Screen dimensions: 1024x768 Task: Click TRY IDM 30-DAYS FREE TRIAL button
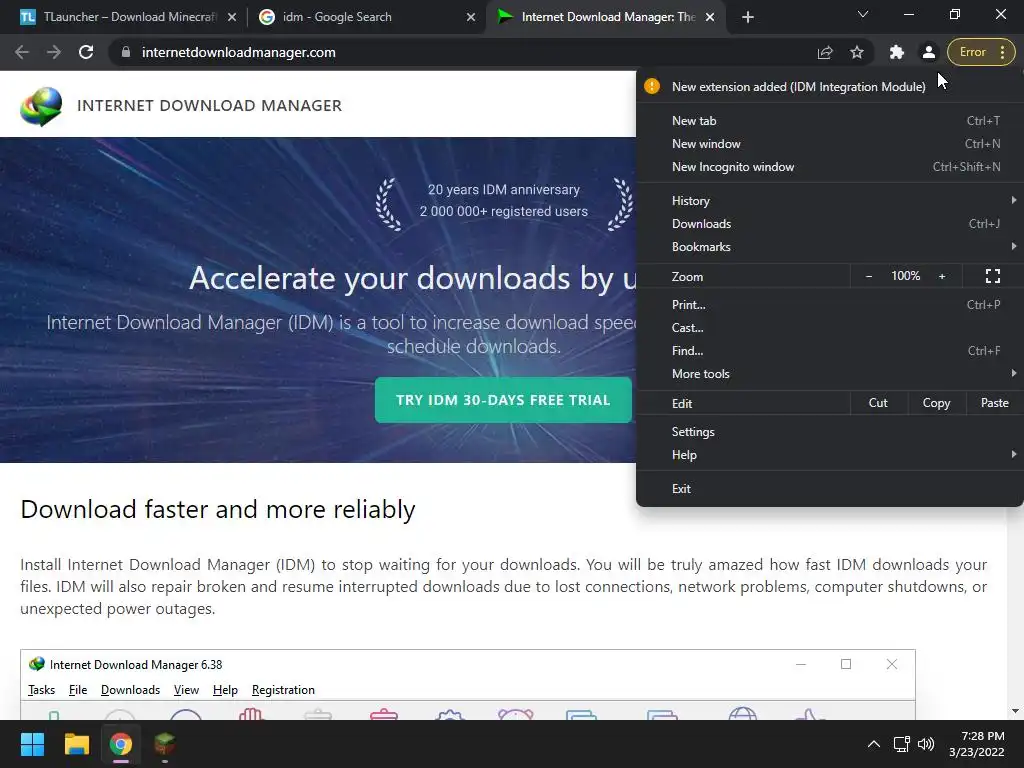click(x=503, y=400)
